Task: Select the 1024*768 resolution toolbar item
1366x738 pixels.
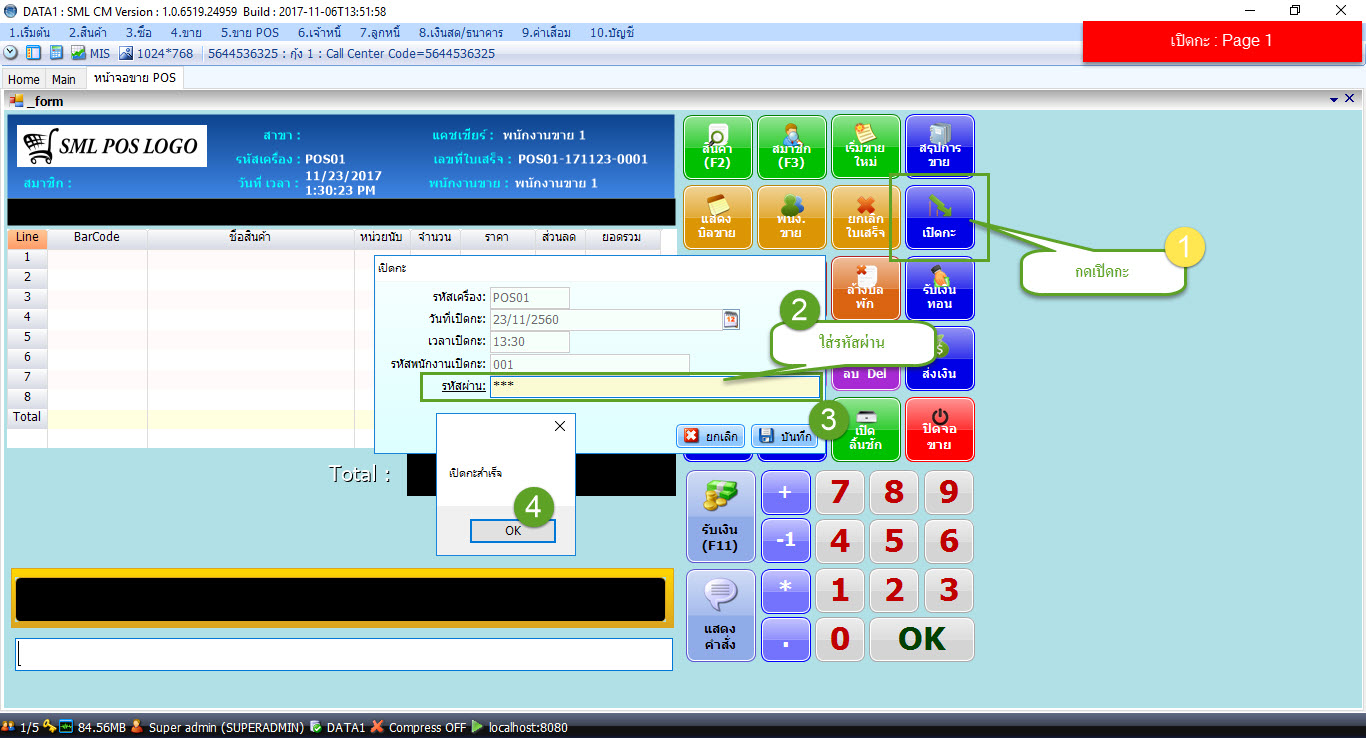Action: pos(156,53)
